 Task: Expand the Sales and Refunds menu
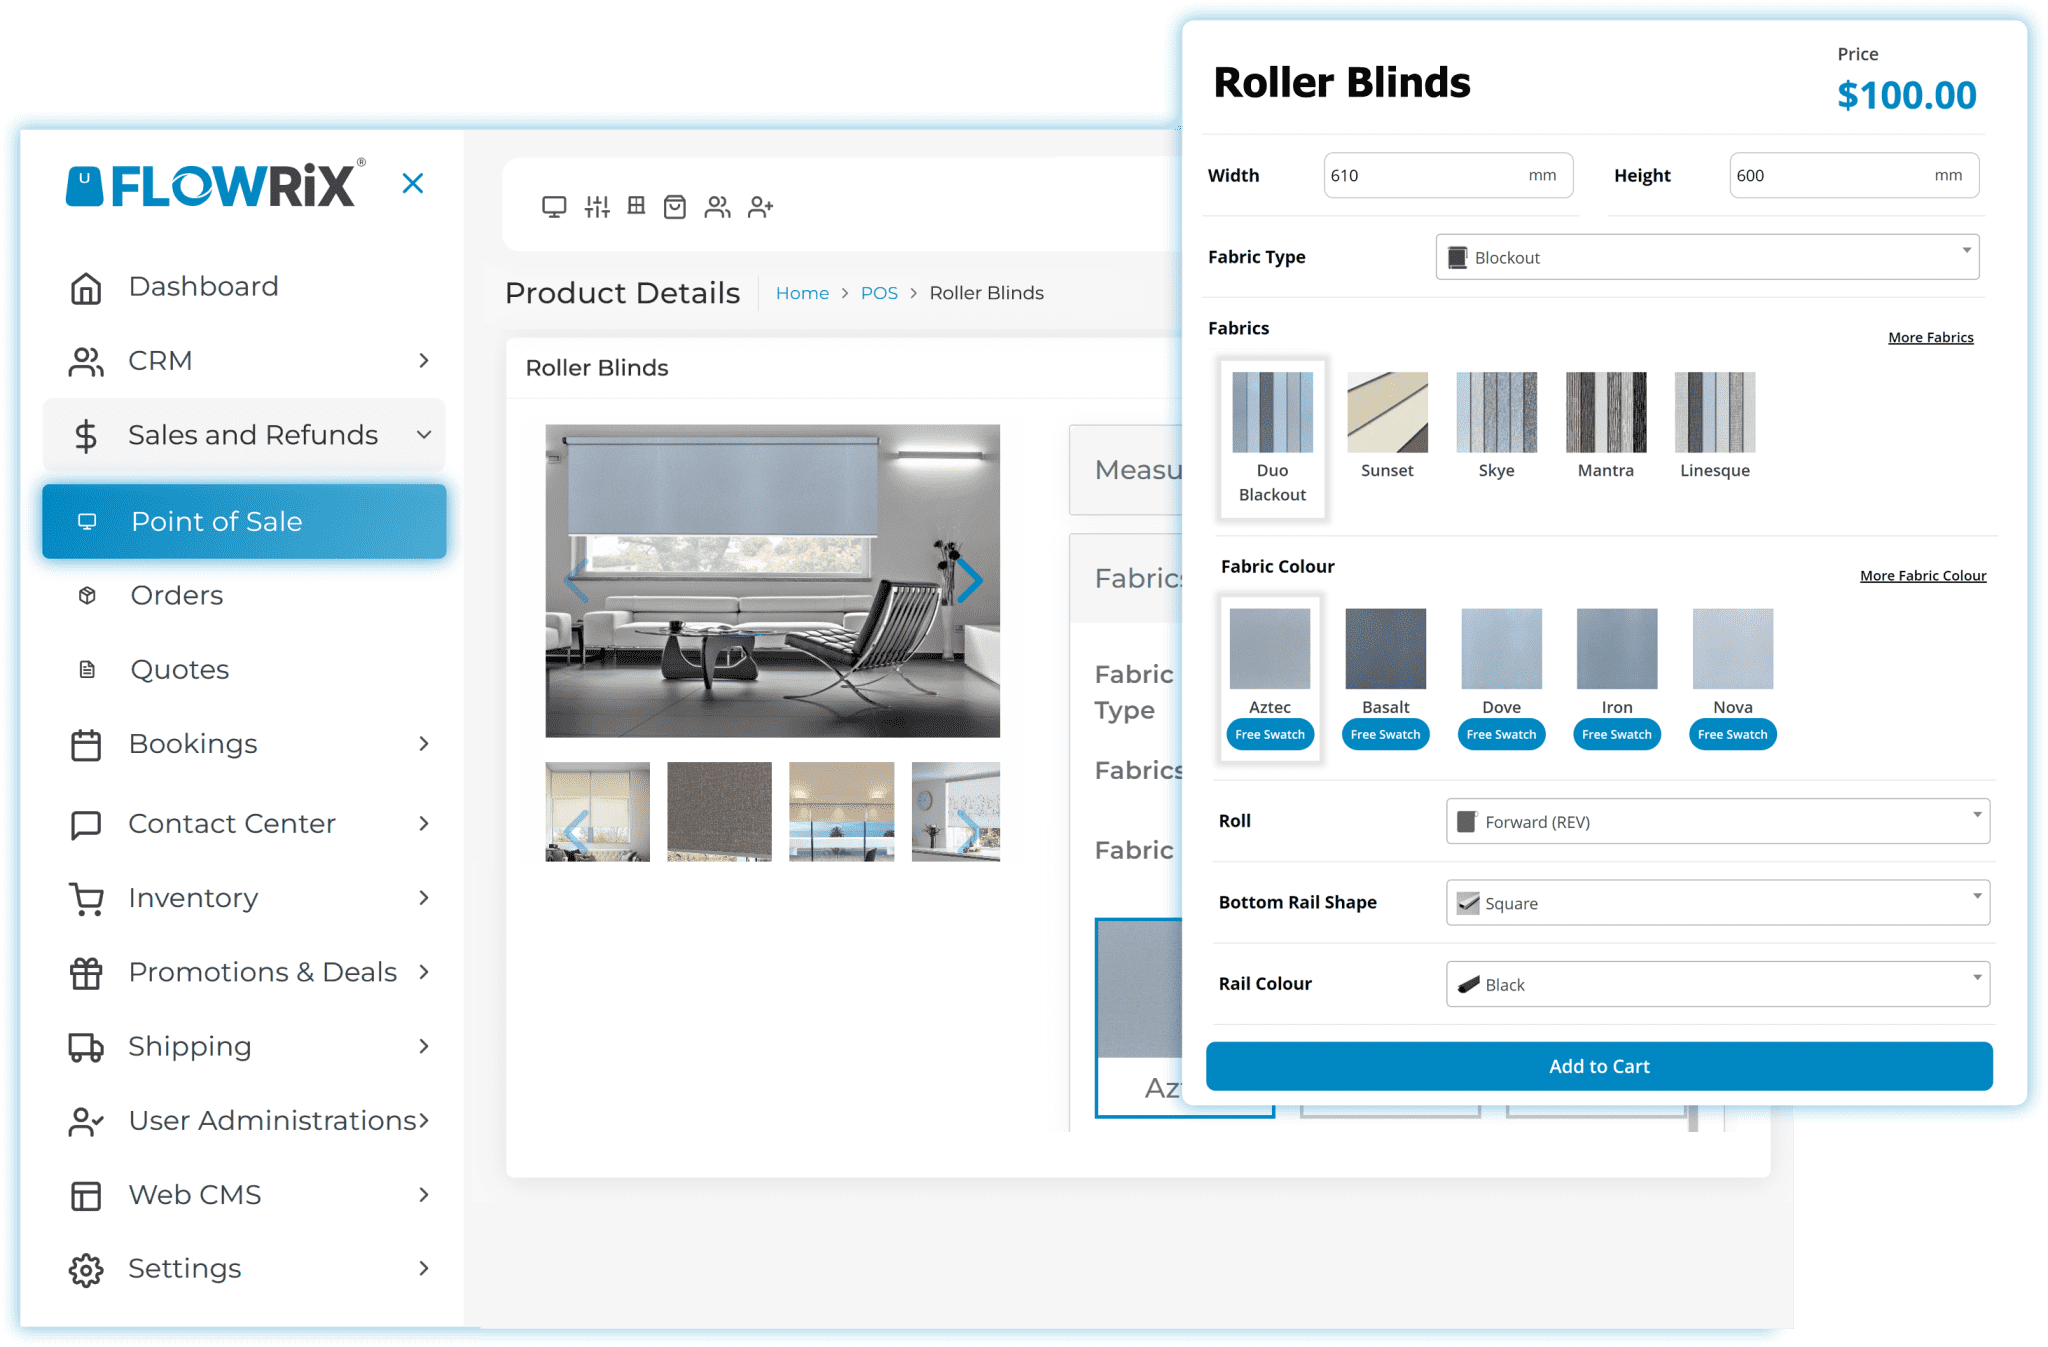pos(252,435)
